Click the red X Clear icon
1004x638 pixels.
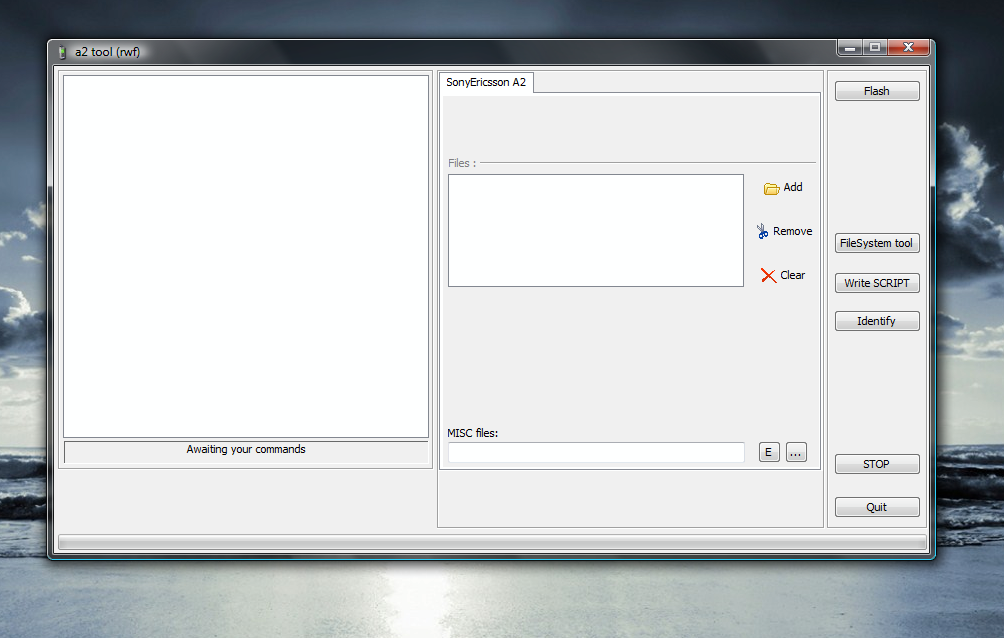coord(768,275)
